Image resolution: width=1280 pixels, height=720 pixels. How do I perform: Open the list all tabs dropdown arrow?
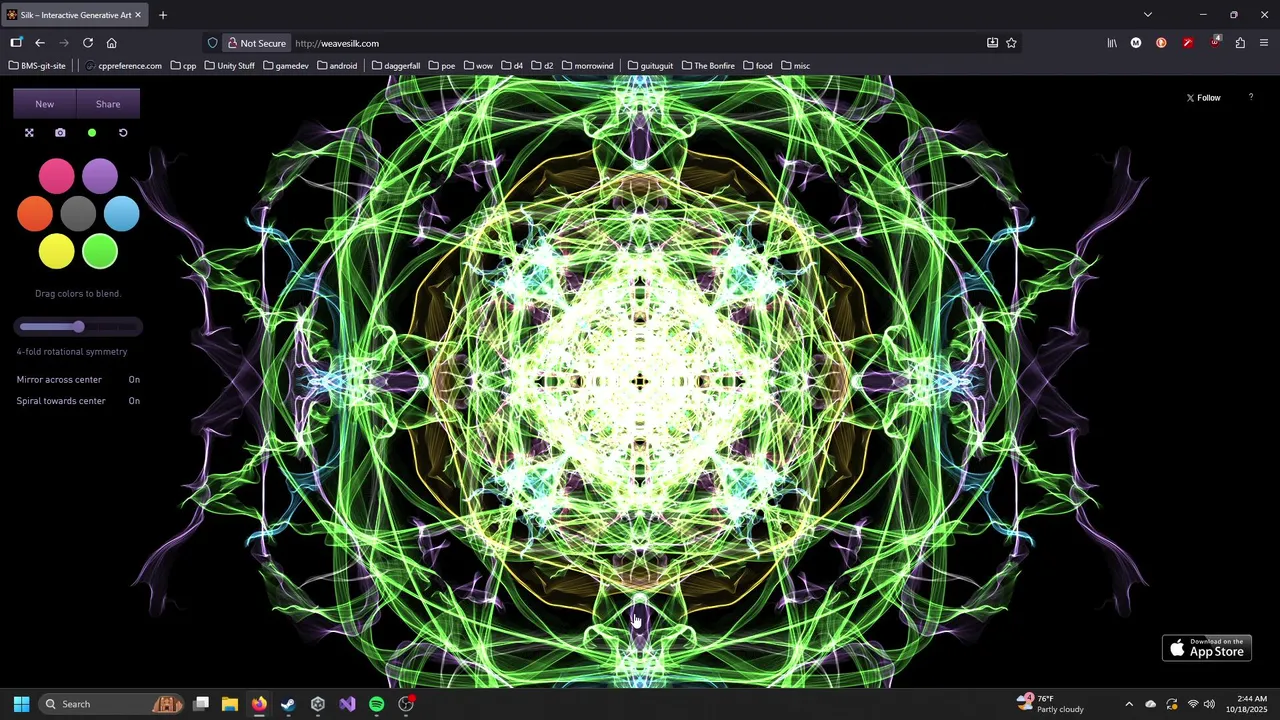(x=1148, y=15)
